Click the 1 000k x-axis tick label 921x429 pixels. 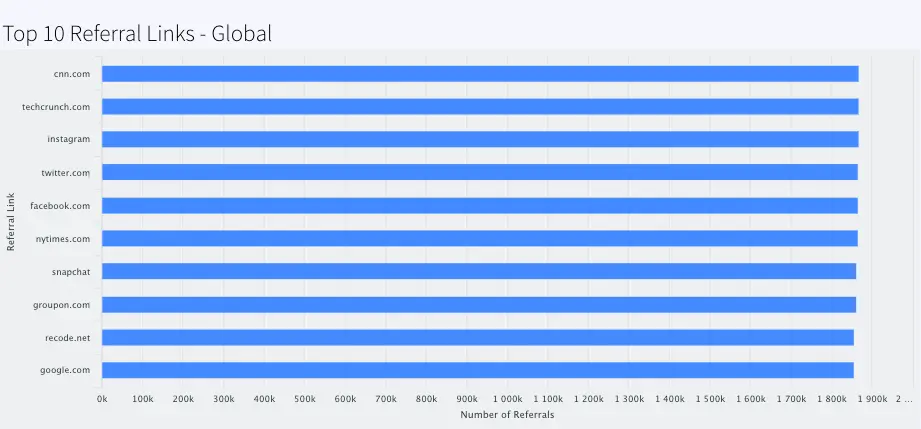[507, 399]
